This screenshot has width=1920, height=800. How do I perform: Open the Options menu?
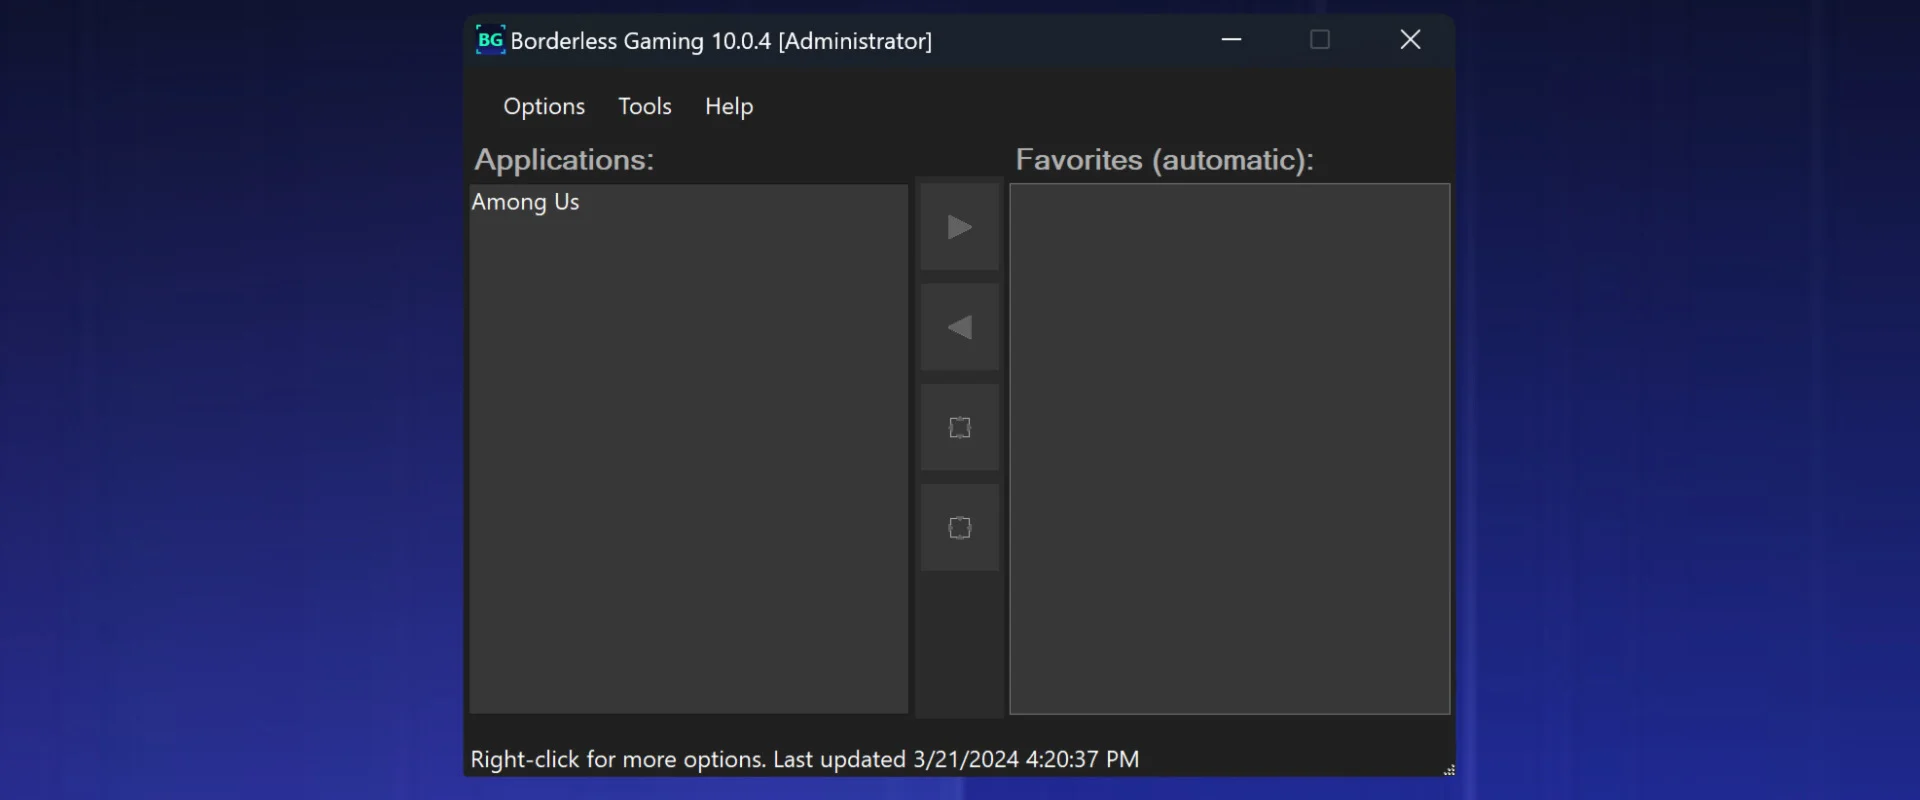(x=544, y=106)
